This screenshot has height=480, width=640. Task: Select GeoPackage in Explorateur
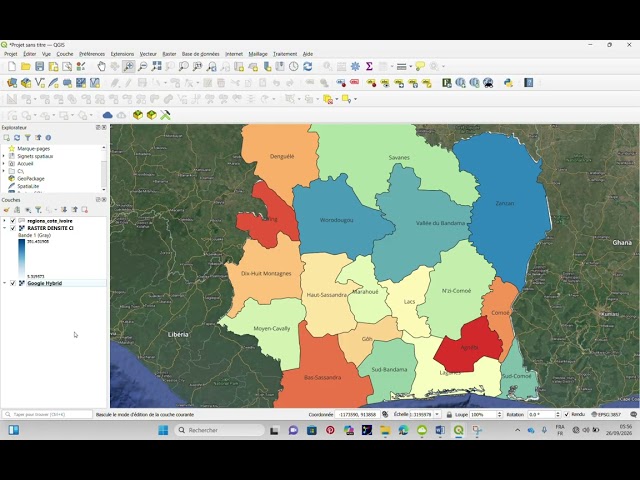(31, 179)
